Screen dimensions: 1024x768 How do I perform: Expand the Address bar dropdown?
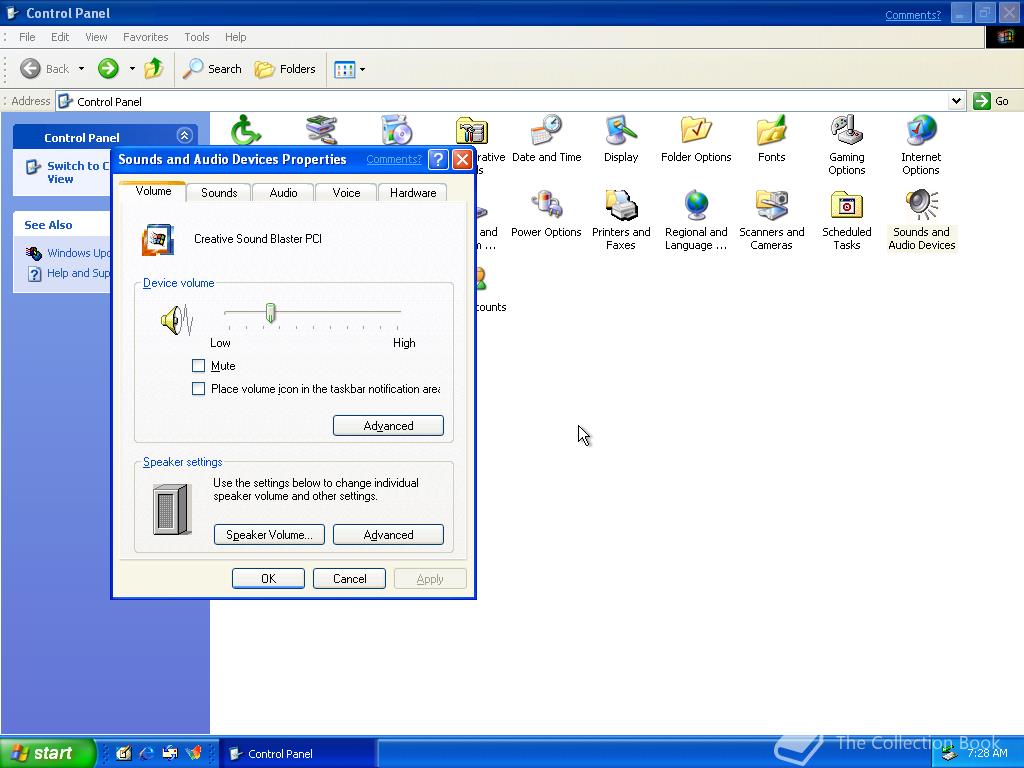956,101
